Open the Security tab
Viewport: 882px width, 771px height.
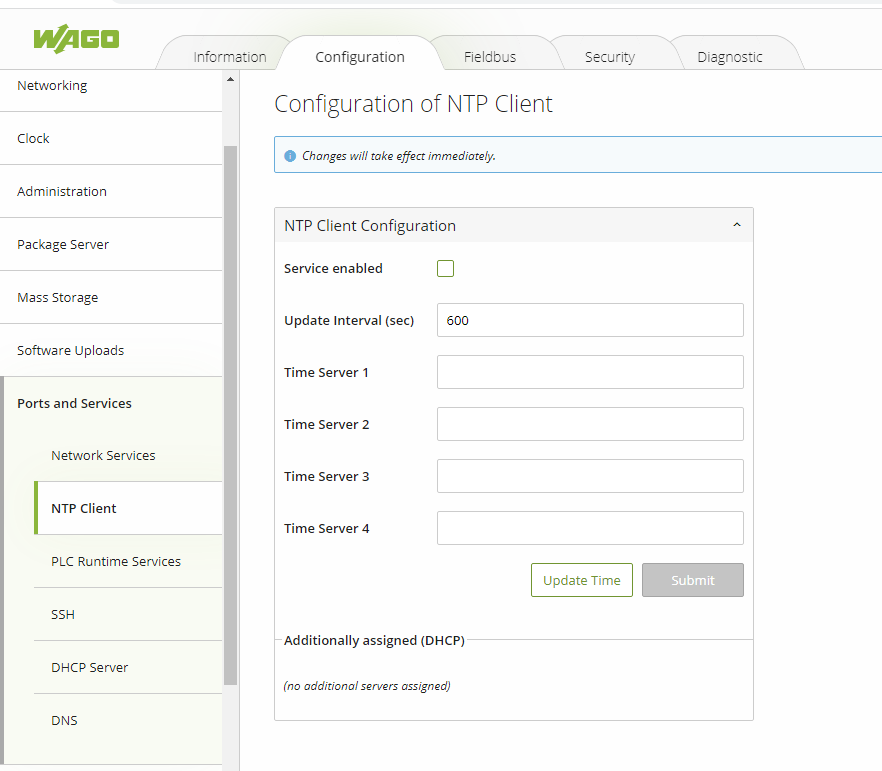pos(609,57)
